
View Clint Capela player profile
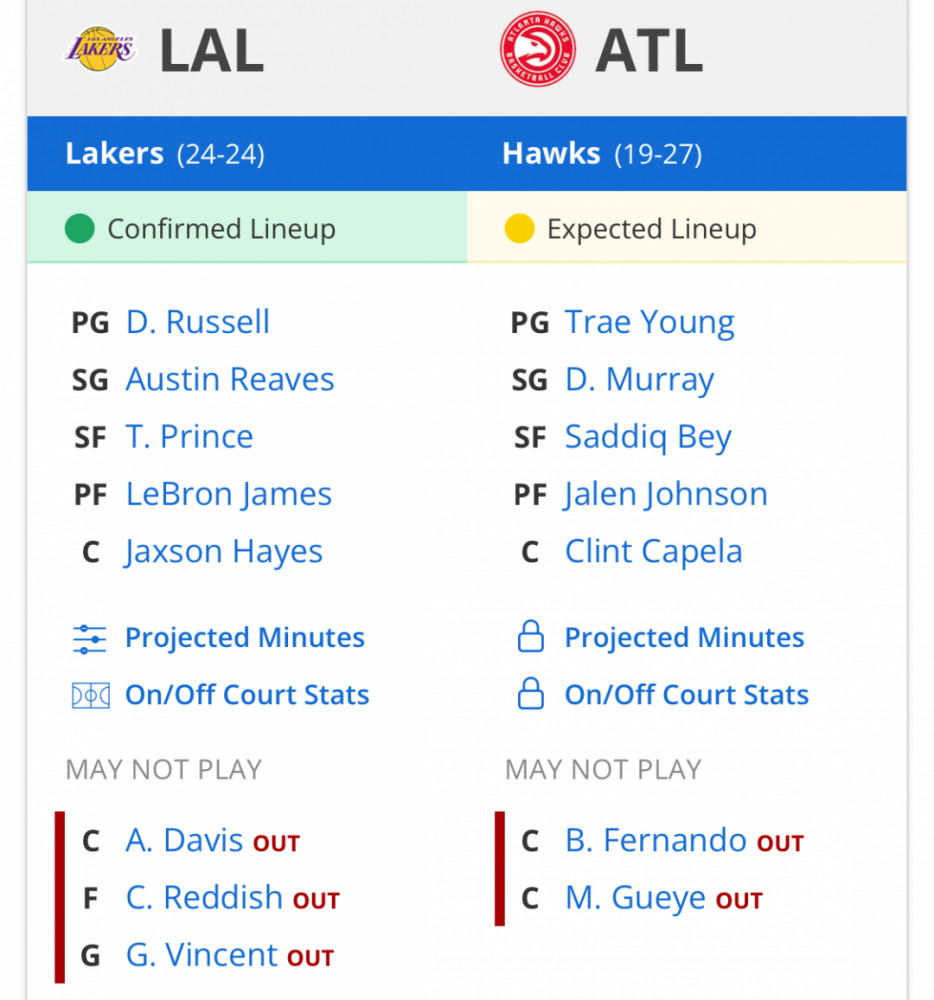[x=653, y=552]
